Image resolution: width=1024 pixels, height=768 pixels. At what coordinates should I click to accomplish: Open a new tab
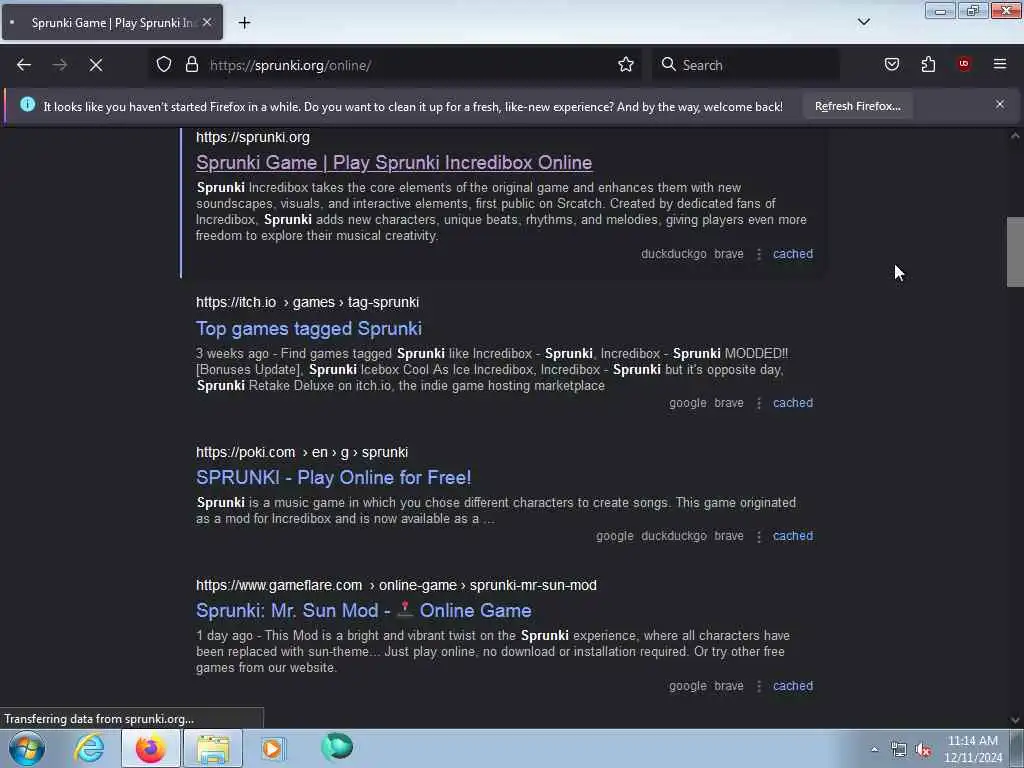point(244,23)
